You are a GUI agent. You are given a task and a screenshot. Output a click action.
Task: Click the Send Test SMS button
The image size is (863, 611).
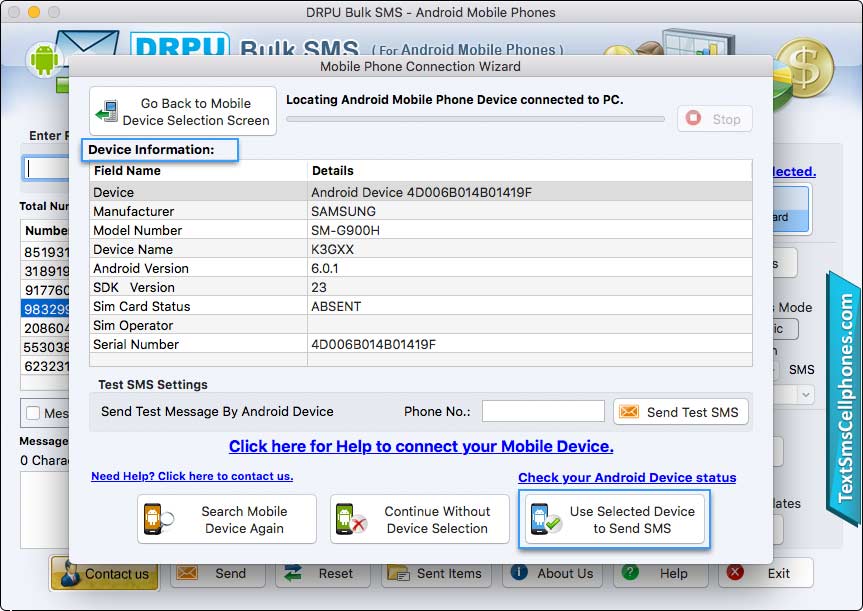681,412
